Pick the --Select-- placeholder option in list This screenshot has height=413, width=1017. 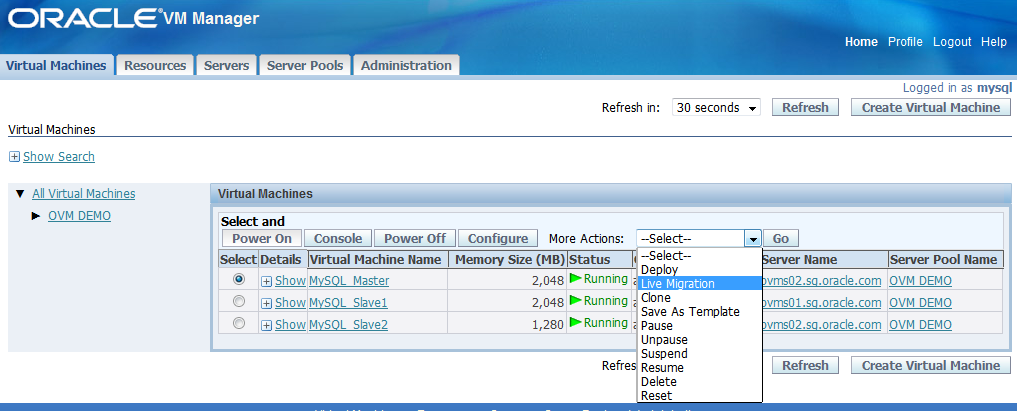coord(699,256)
